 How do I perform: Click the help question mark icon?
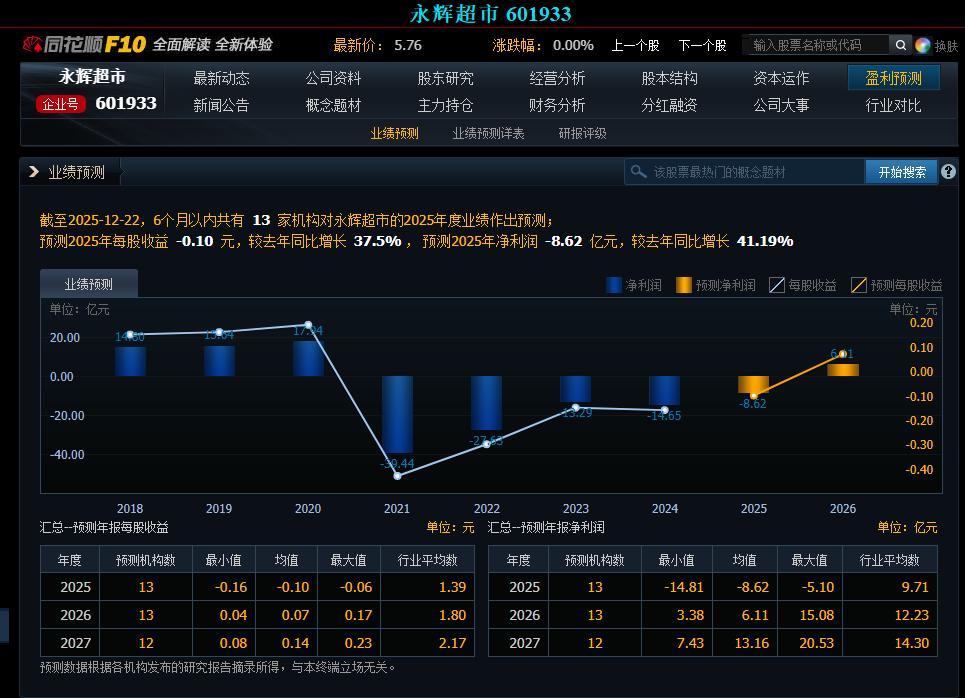948,172
